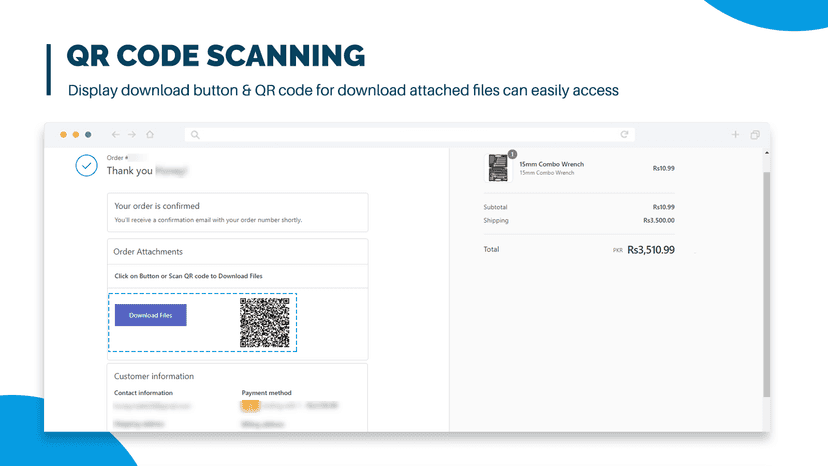The height and width of the screenshot is (466, 828).
Task: Click the "PKR" currency label
Action: 618,250
